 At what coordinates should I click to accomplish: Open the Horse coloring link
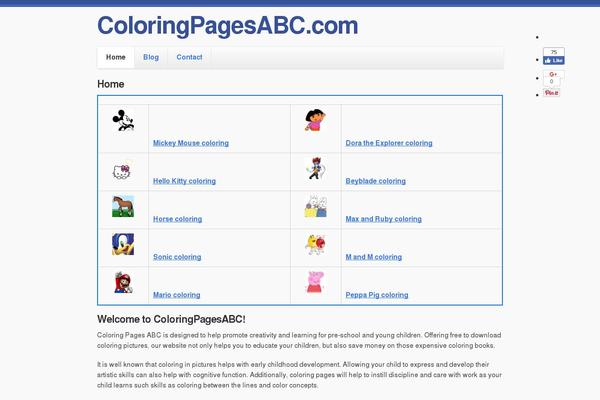(178, 219)
